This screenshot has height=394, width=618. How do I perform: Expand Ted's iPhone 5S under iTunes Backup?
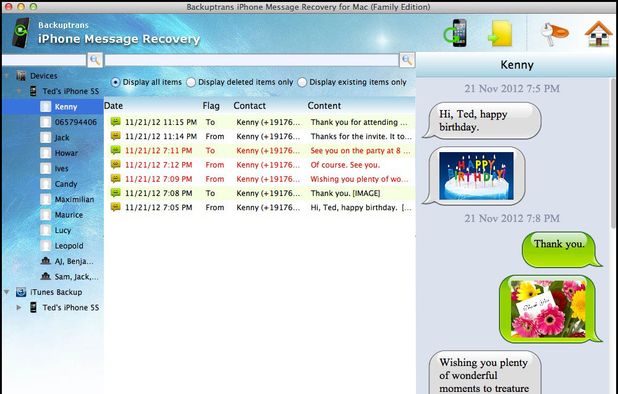tap(19, 307)
